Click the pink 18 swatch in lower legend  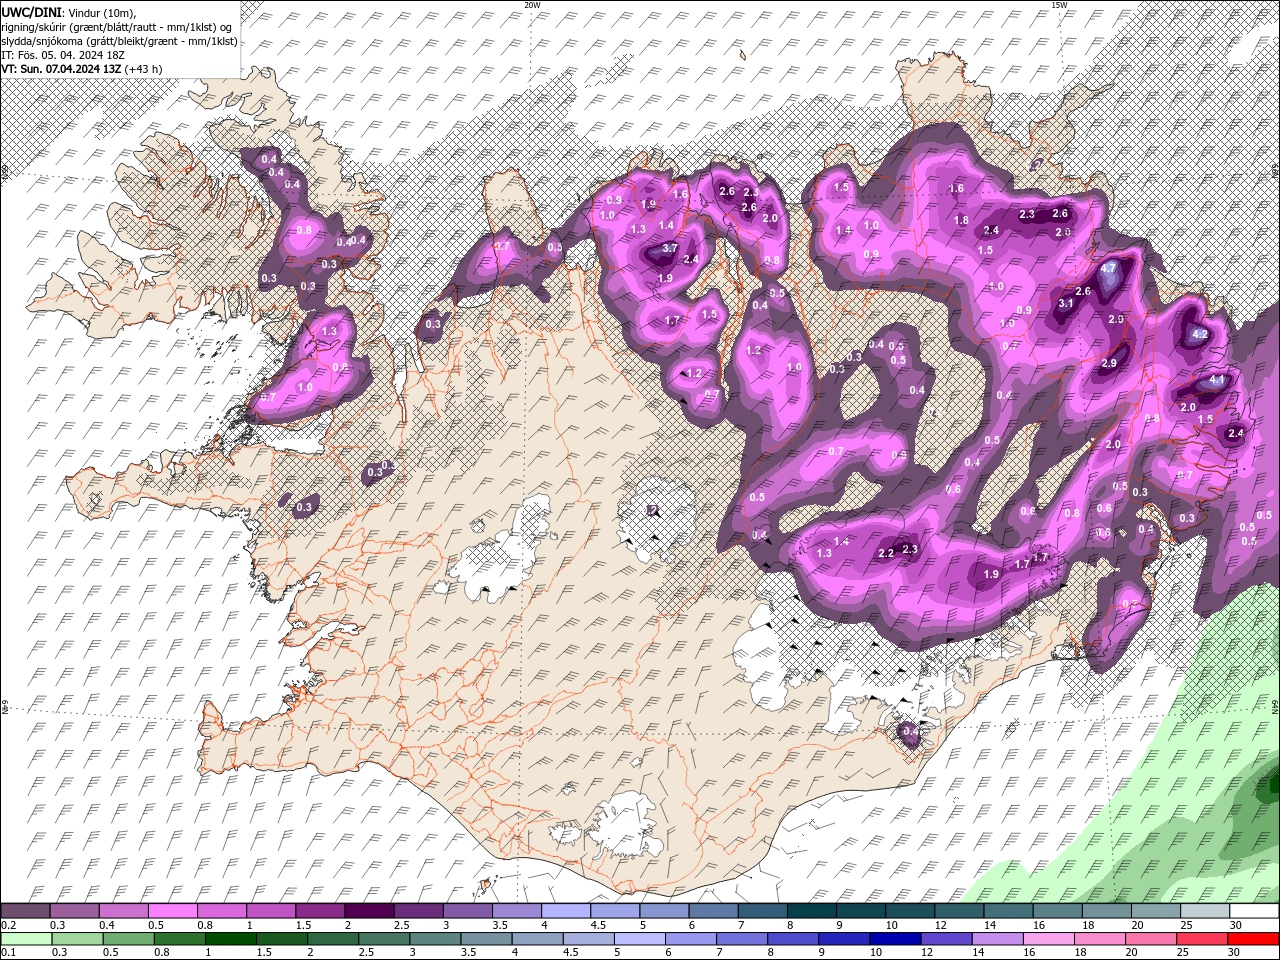(1100, 939)
